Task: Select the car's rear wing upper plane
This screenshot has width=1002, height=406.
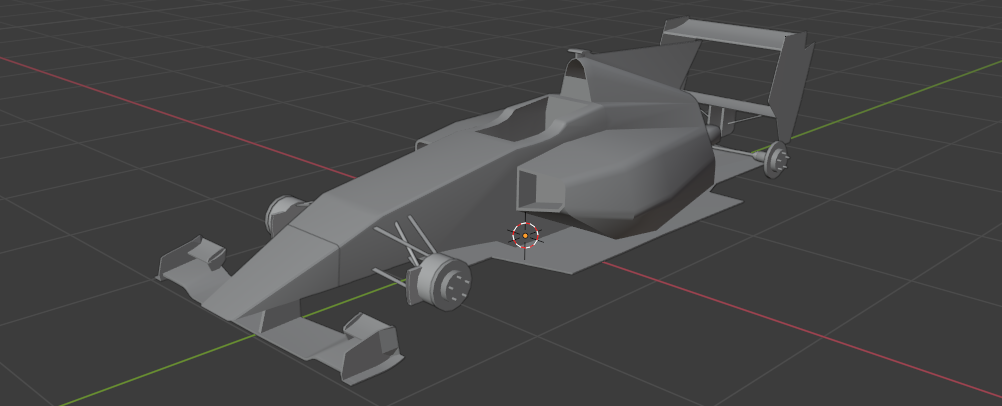Action: click(x=727, y=33)
